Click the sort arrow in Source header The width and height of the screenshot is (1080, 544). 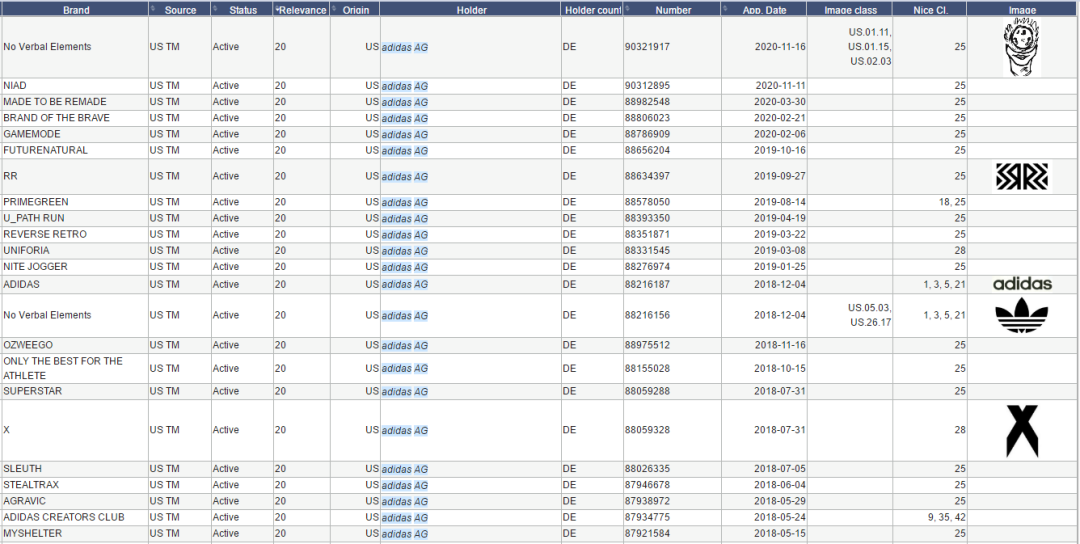pyautogui.click(x=152, y=8)
